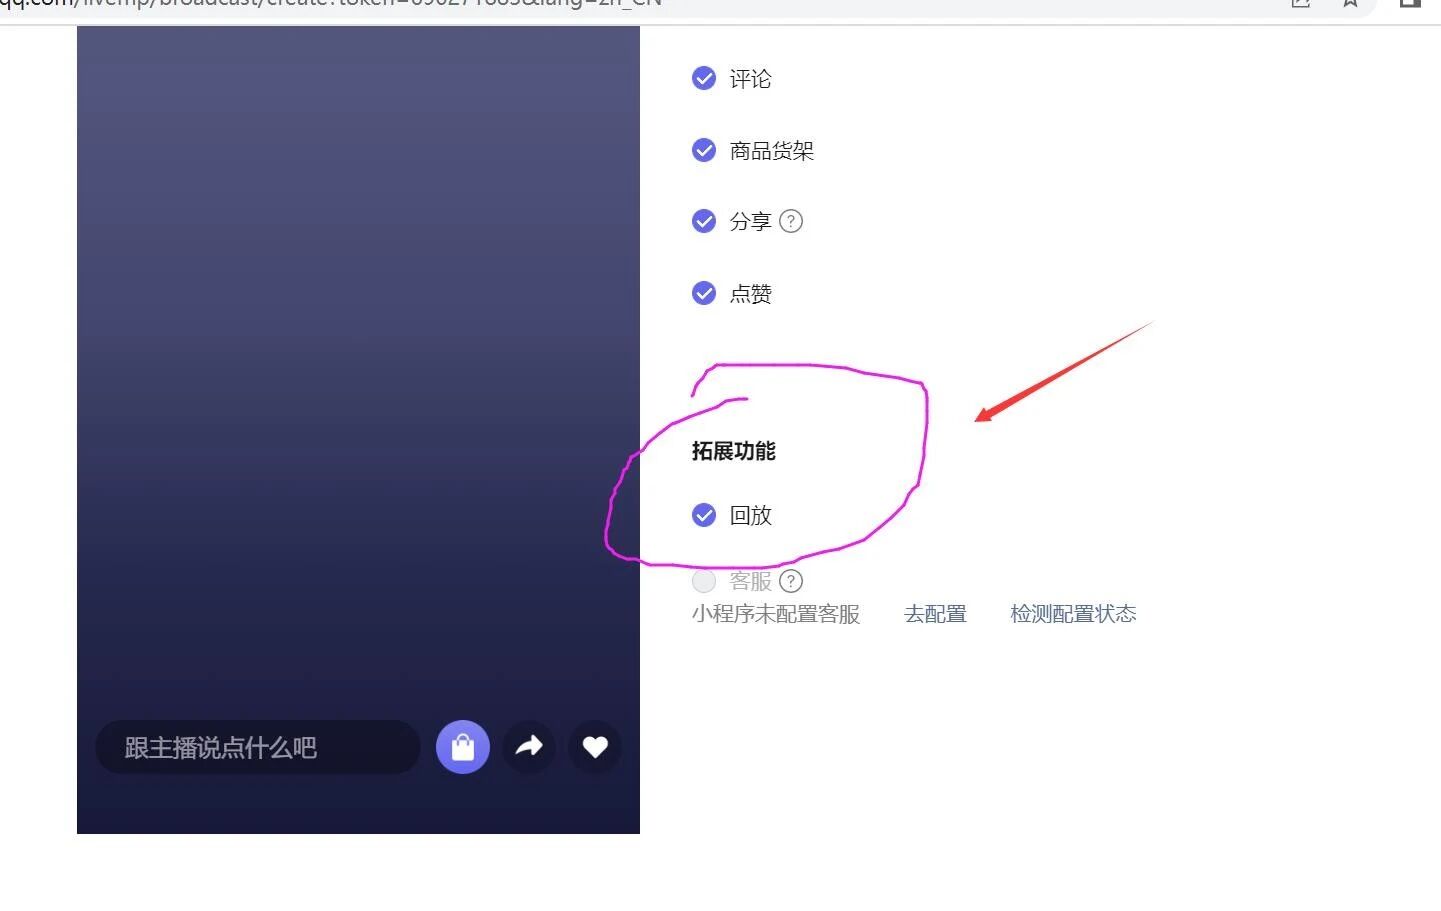Click the 评论 label text
The width and height of the screenshot is (1441, 911).
(x=751, y=79)
